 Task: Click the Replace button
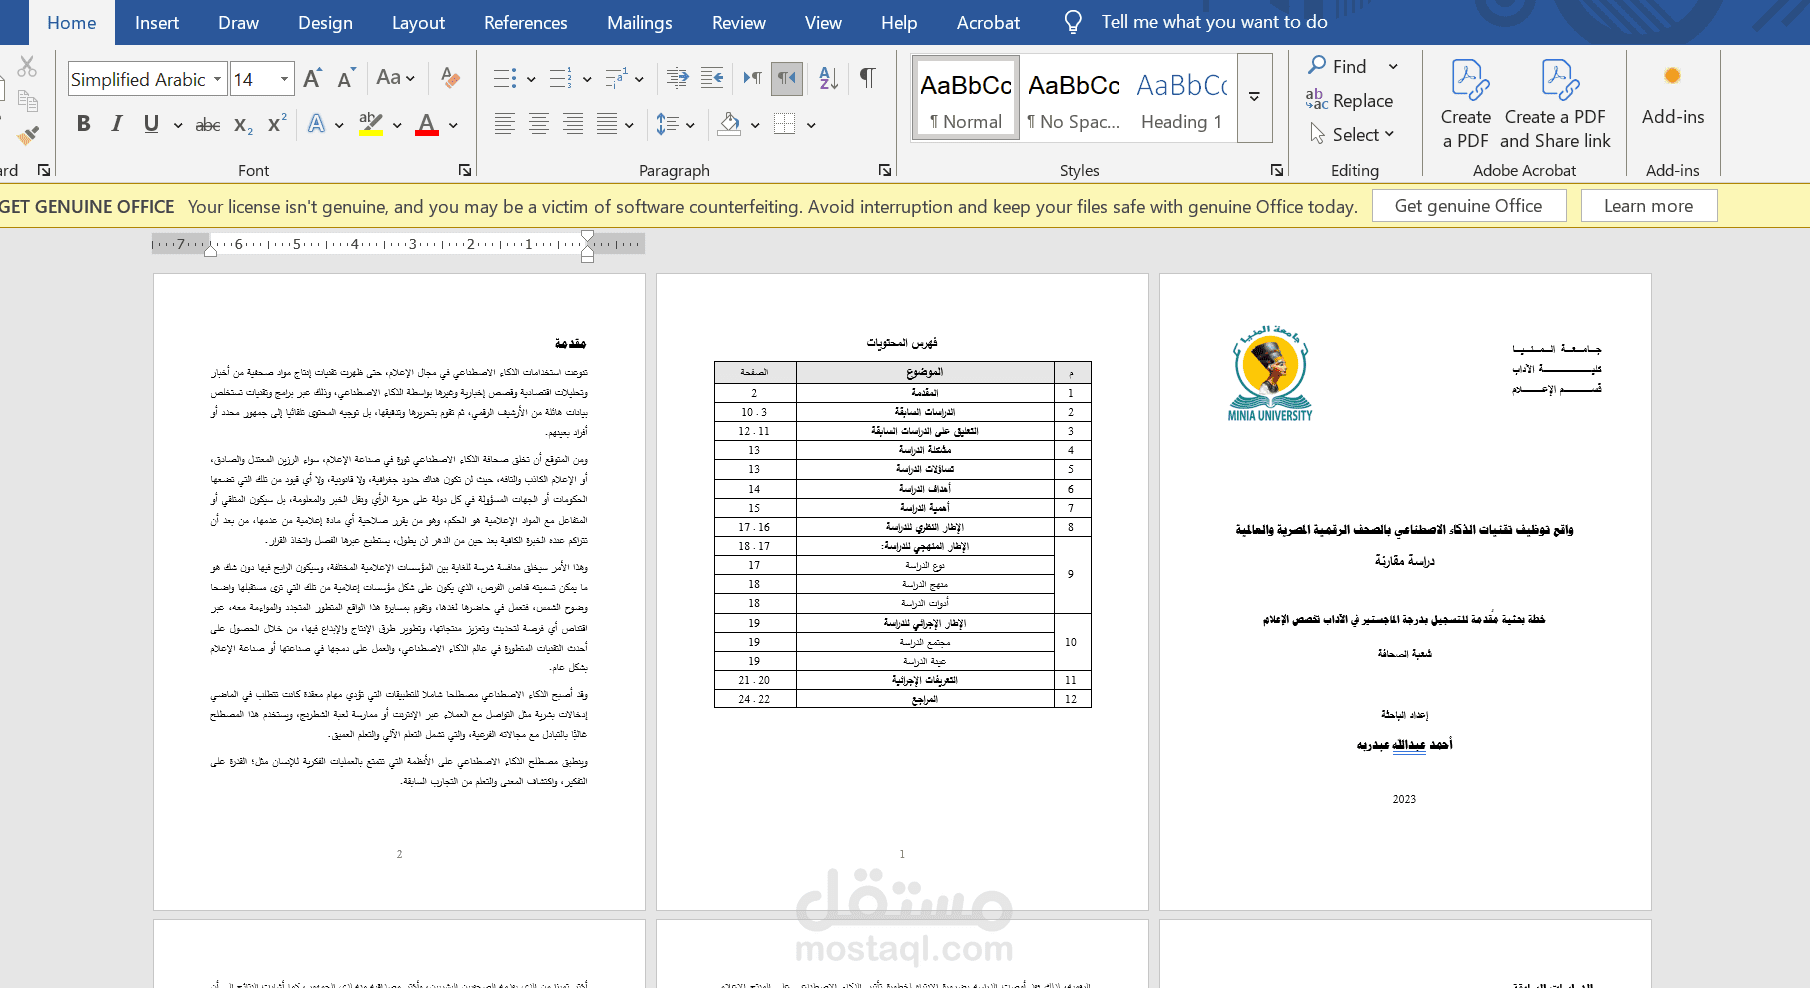pos(1350,100)
